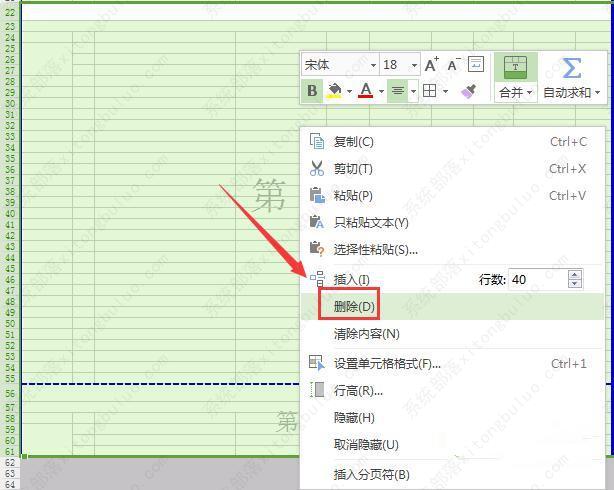Select the 剪切(T) scissors icon

tap(317, 169)
